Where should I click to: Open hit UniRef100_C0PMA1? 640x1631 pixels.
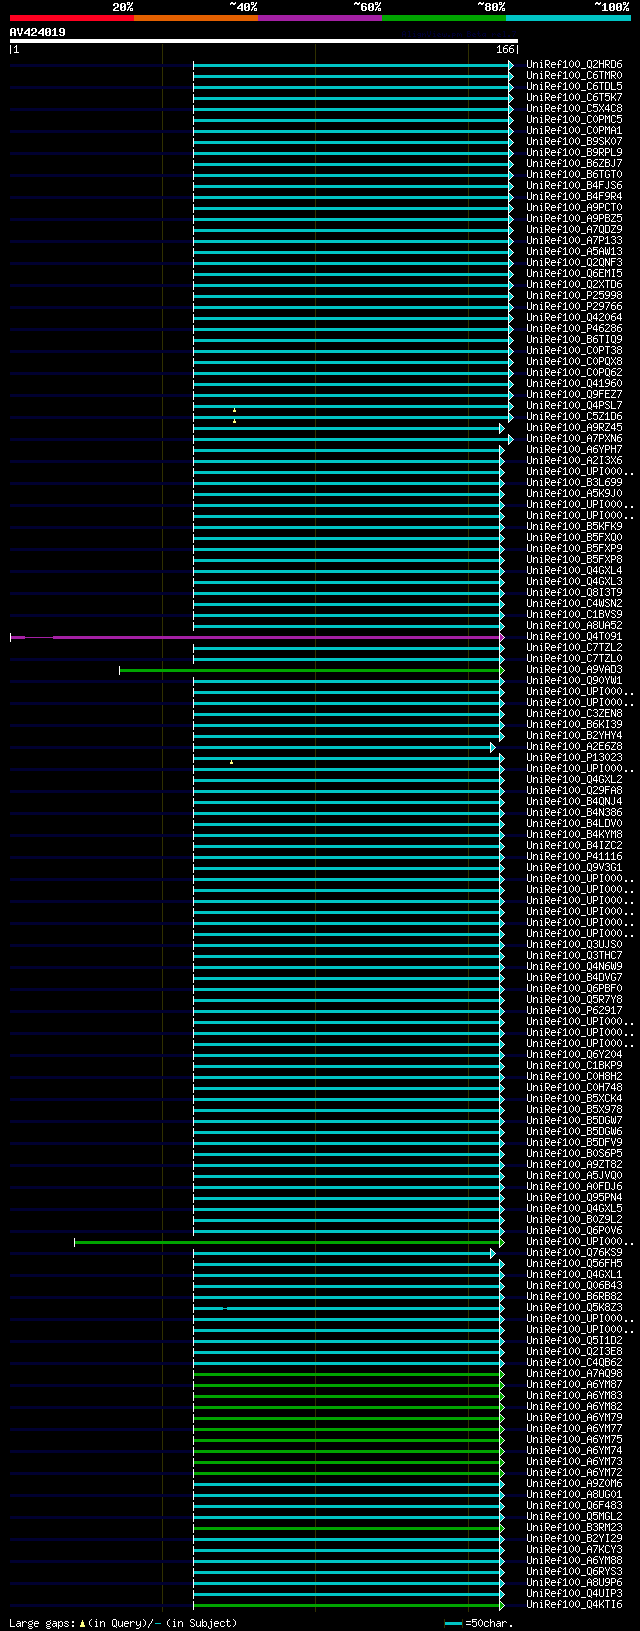point(574,131)
